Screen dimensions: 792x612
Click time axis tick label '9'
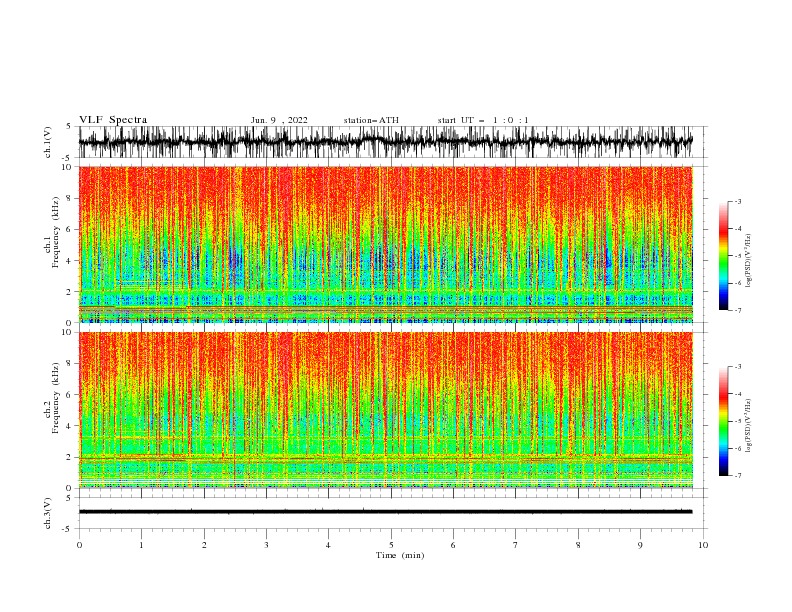coord(640,545)
